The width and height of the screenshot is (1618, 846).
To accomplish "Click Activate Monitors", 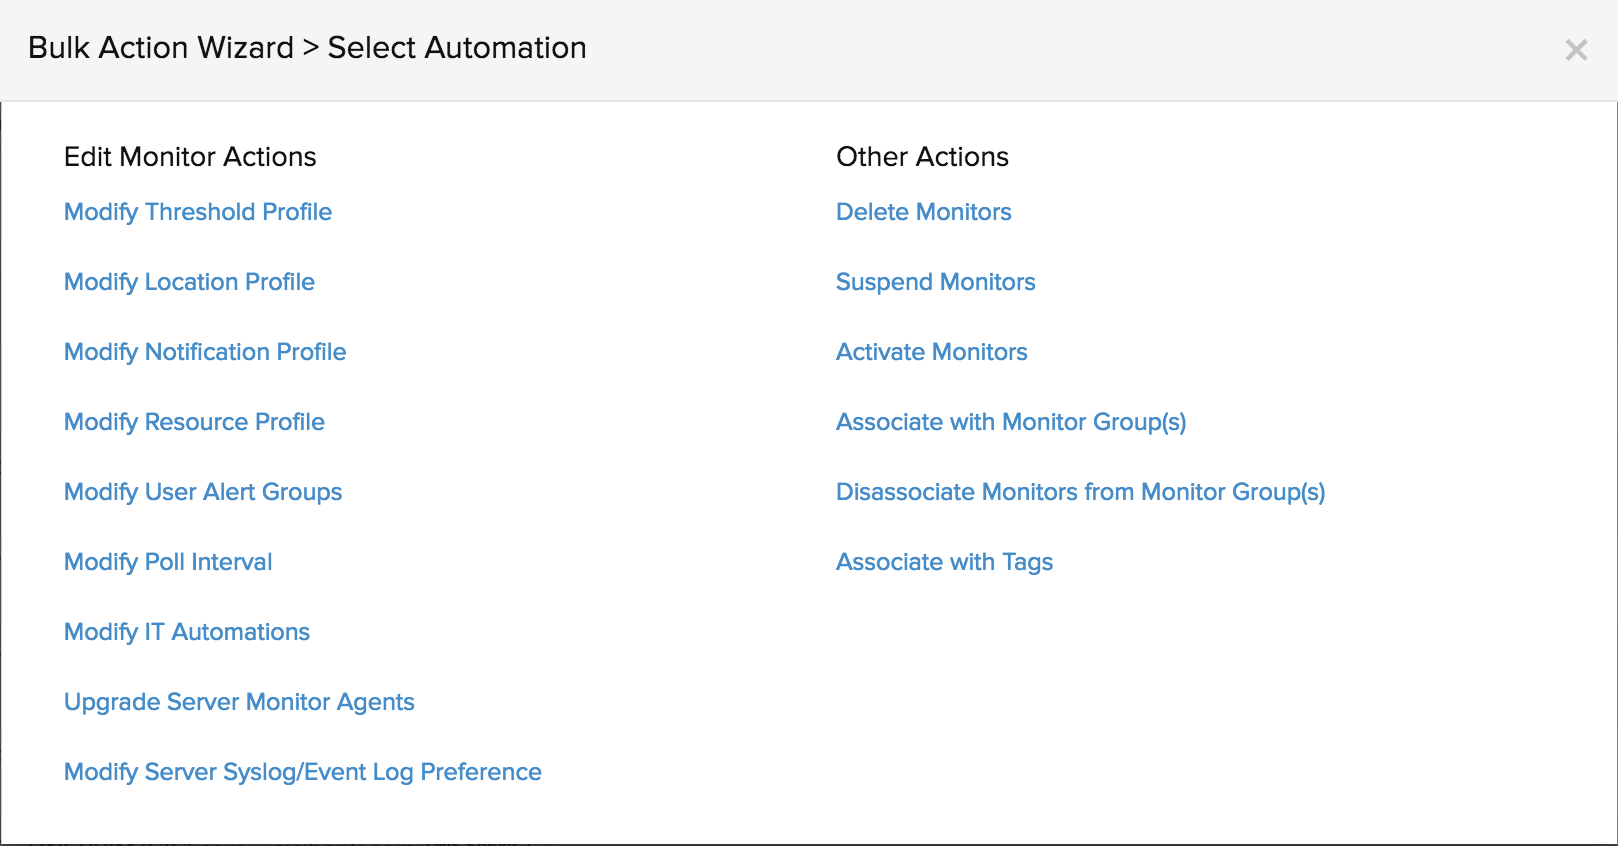I will click(931, 352).
